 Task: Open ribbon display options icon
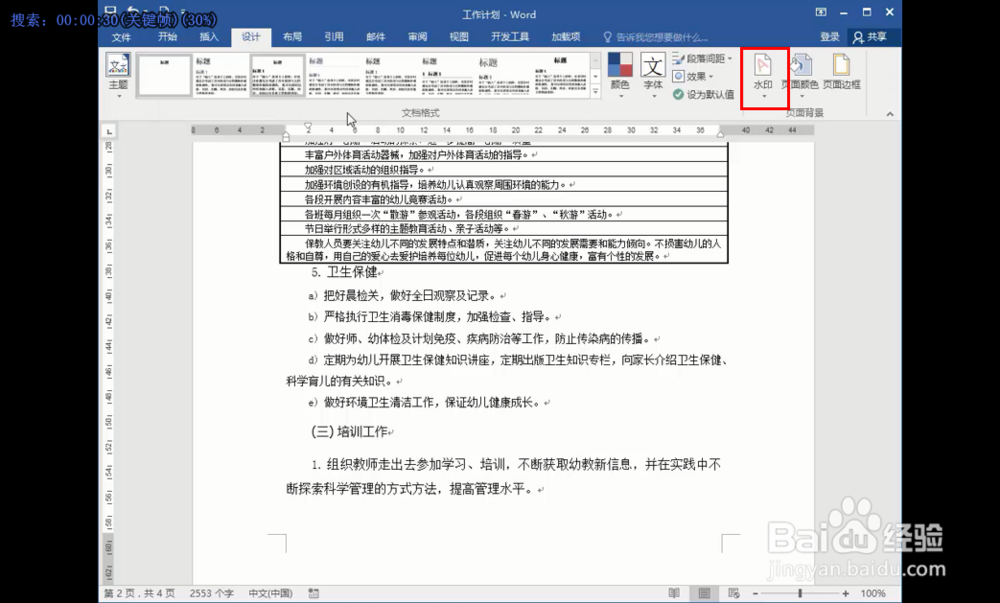pyautogui.click(x=821, y=12)
